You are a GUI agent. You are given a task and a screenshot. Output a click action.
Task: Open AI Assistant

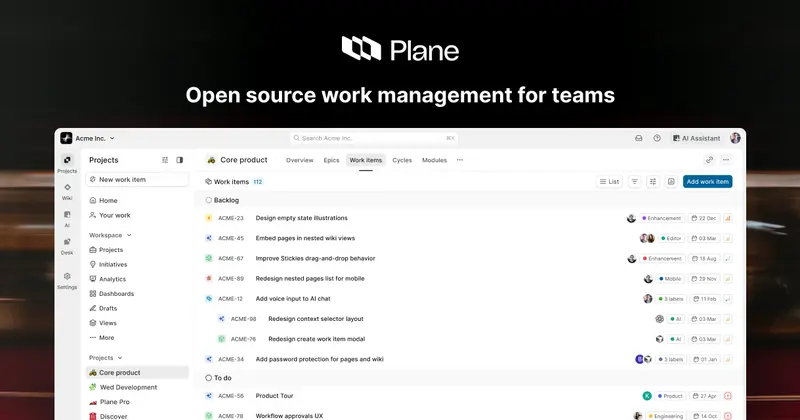point(696,138)
